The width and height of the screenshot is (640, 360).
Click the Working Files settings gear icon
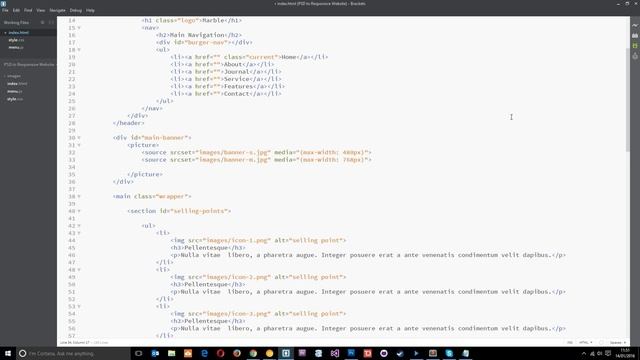[42, 22]
